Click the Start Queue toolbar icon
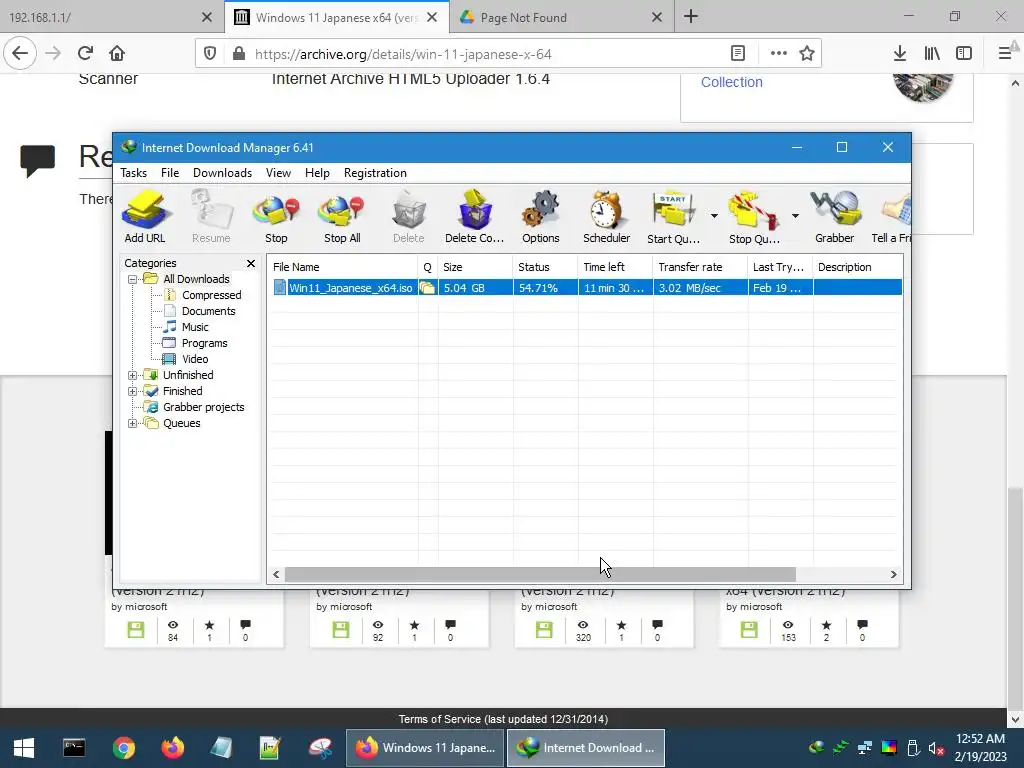 [x=673, y=217]
